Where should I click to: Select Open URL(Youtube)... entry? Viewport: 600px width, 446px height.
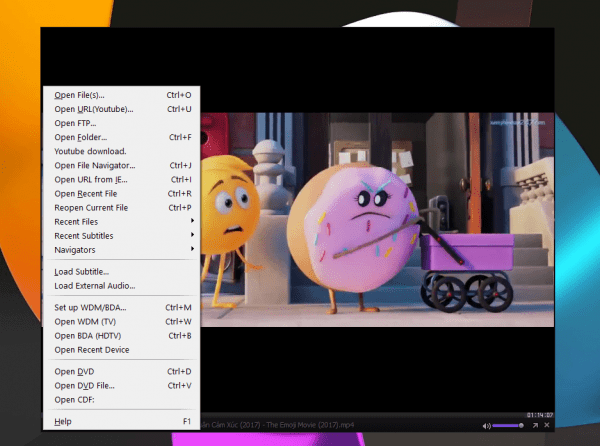pyautogui.click(x=122, y=109)
